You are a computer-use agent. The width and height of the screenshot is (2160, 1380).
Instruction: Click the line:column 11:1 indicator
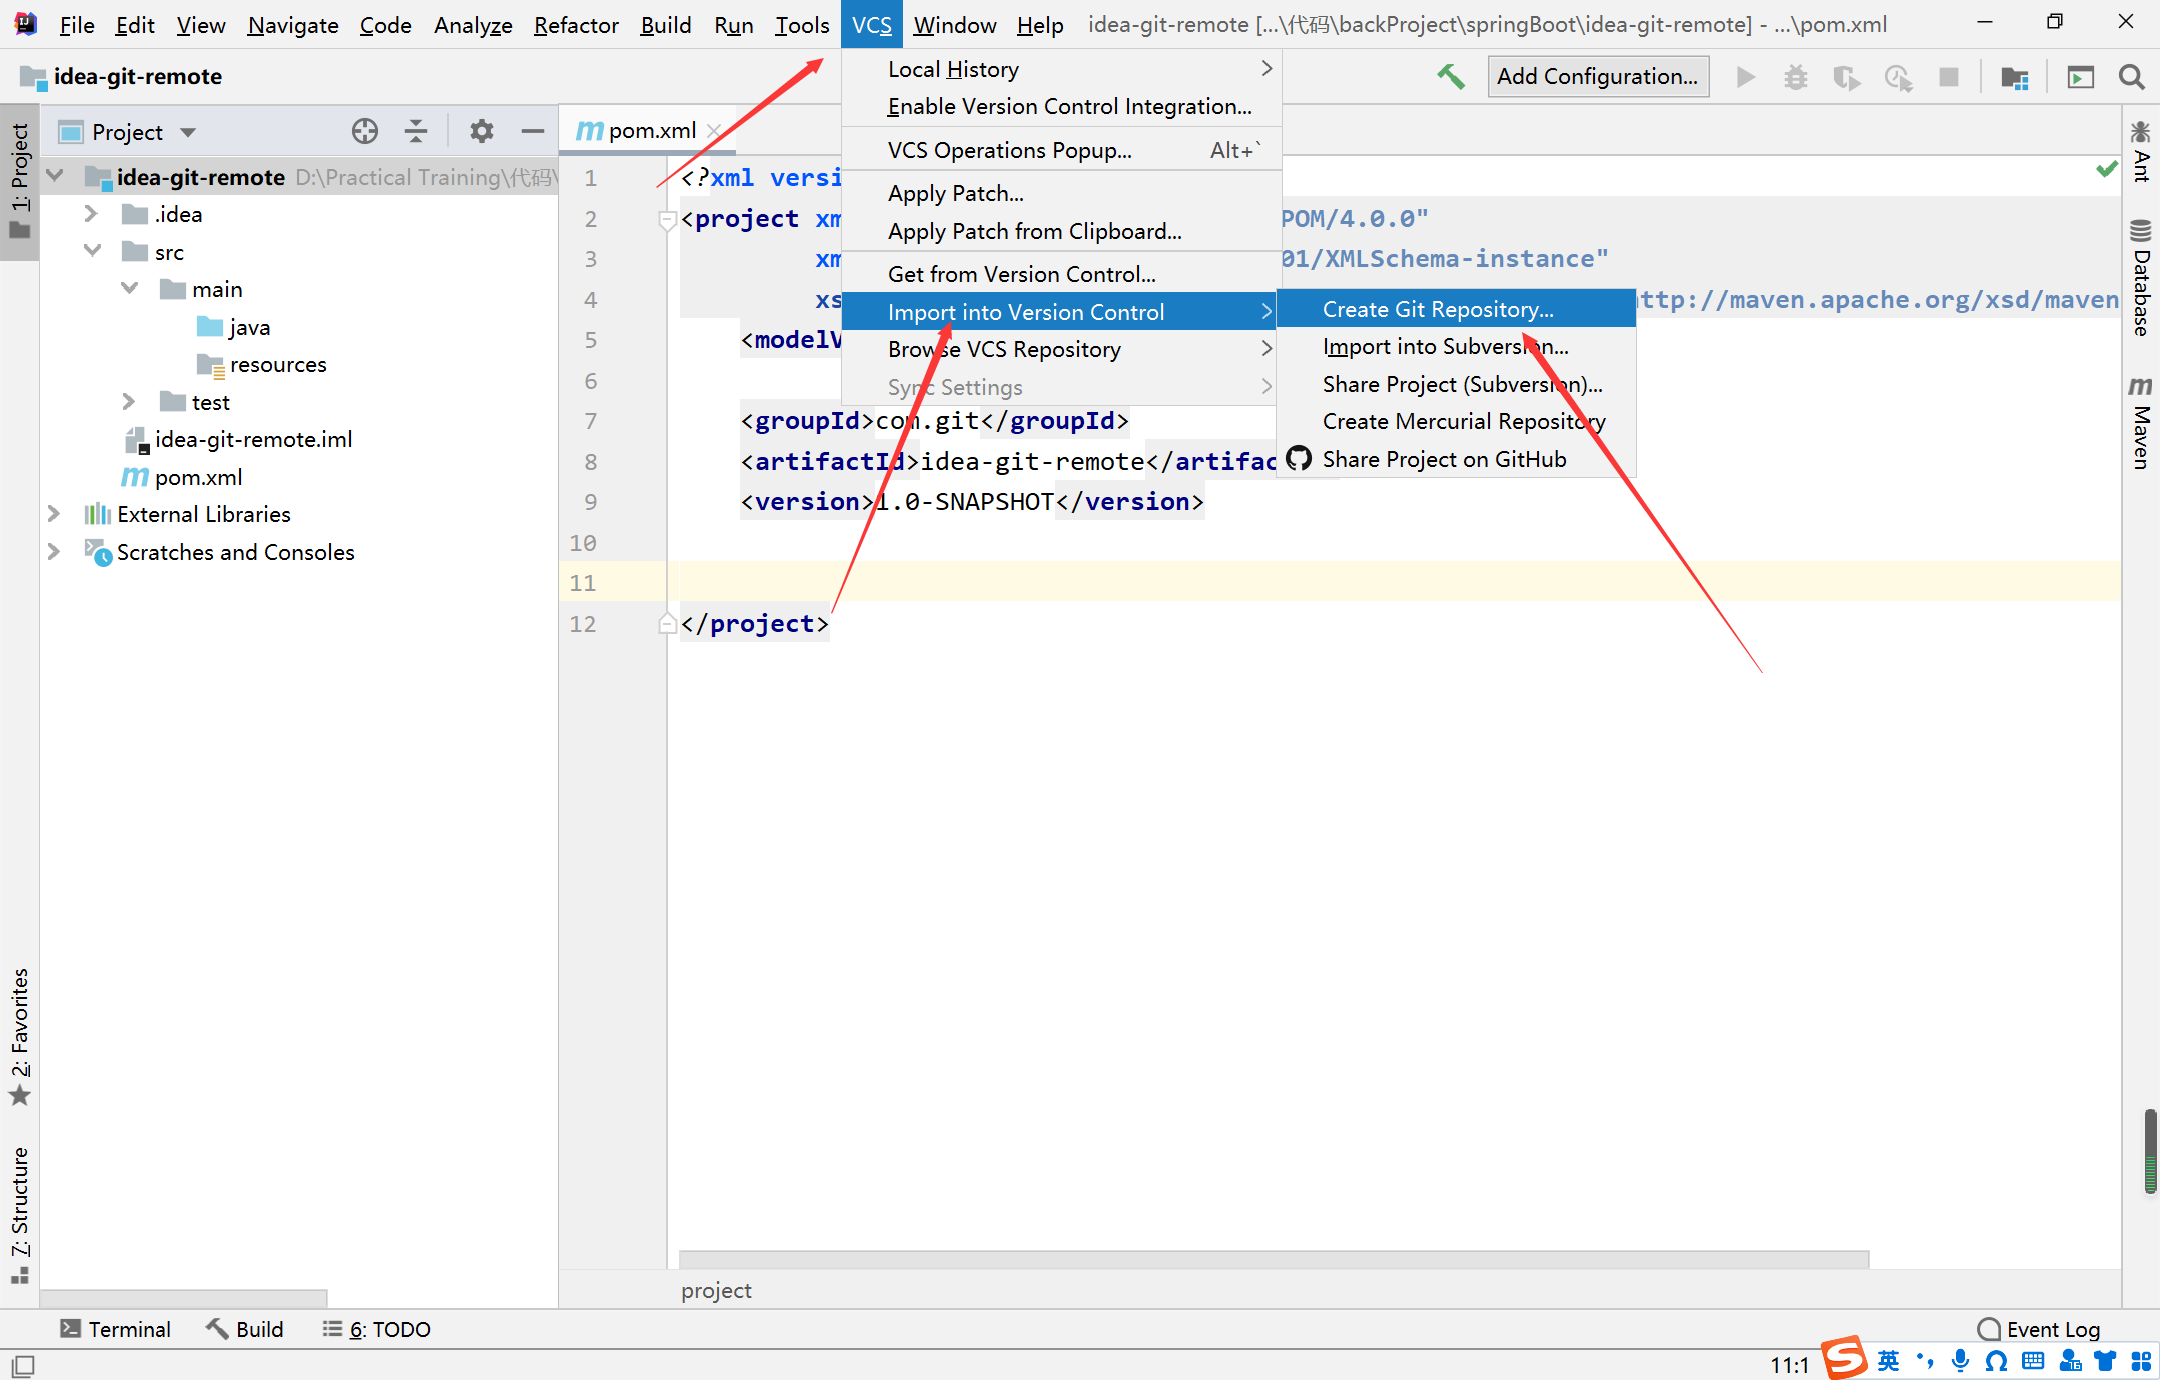[1789, 1365]
